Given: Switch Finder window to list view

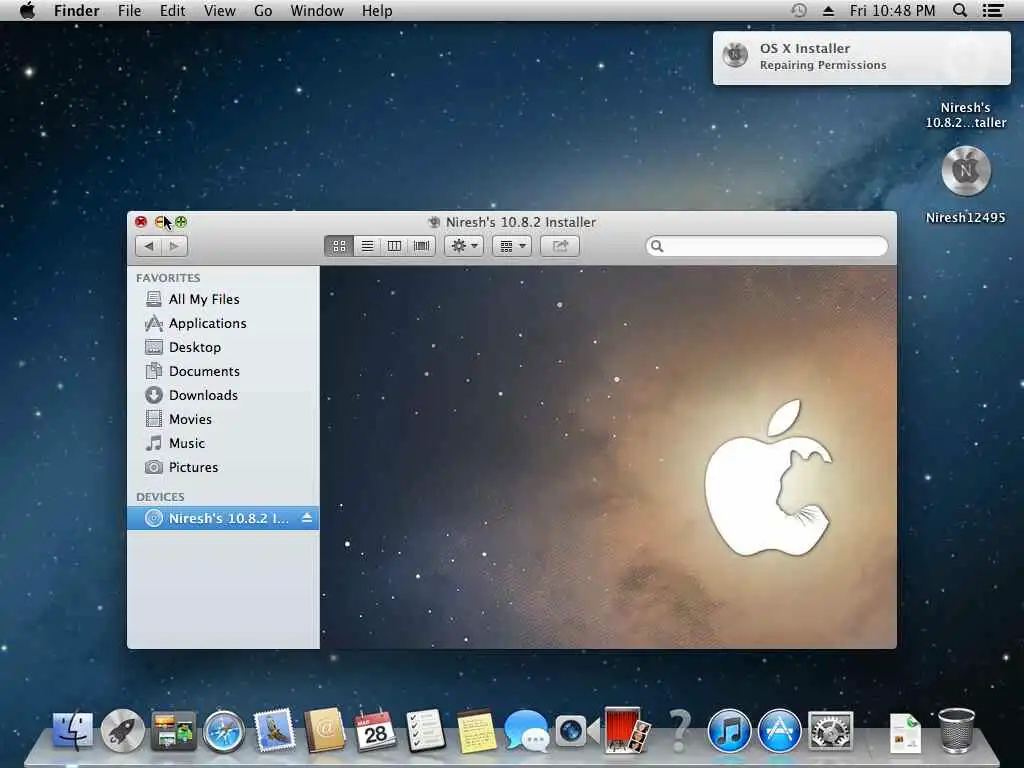Looking at the screenshot, I should (368, 246).
